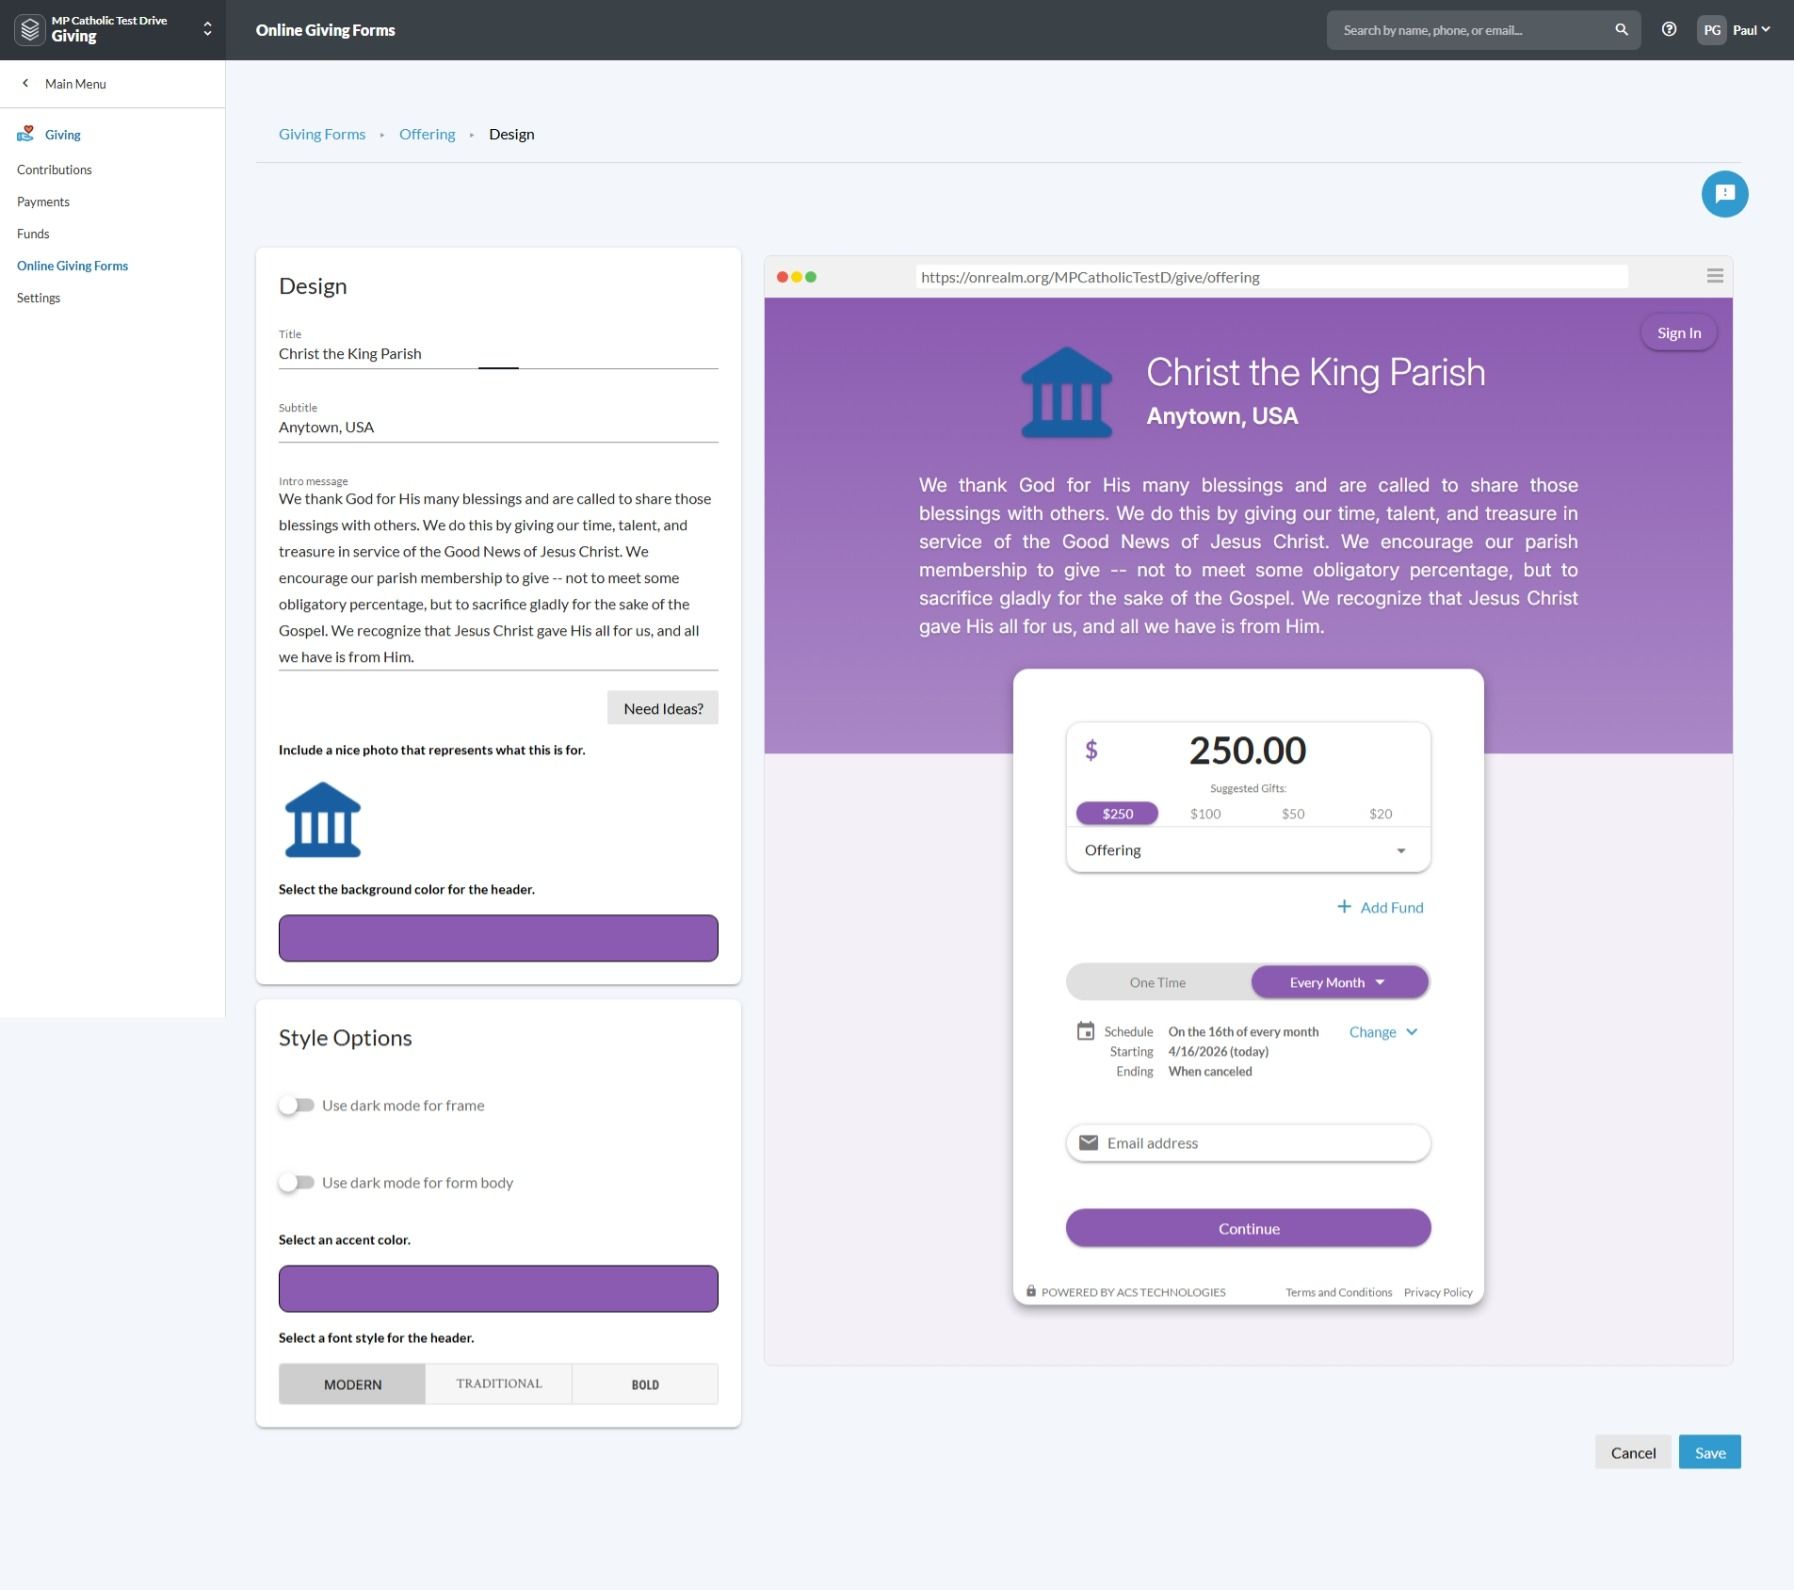Toggle dark mode for frame
The height and width of the screenshot is (1590, 1794).
296,1105
